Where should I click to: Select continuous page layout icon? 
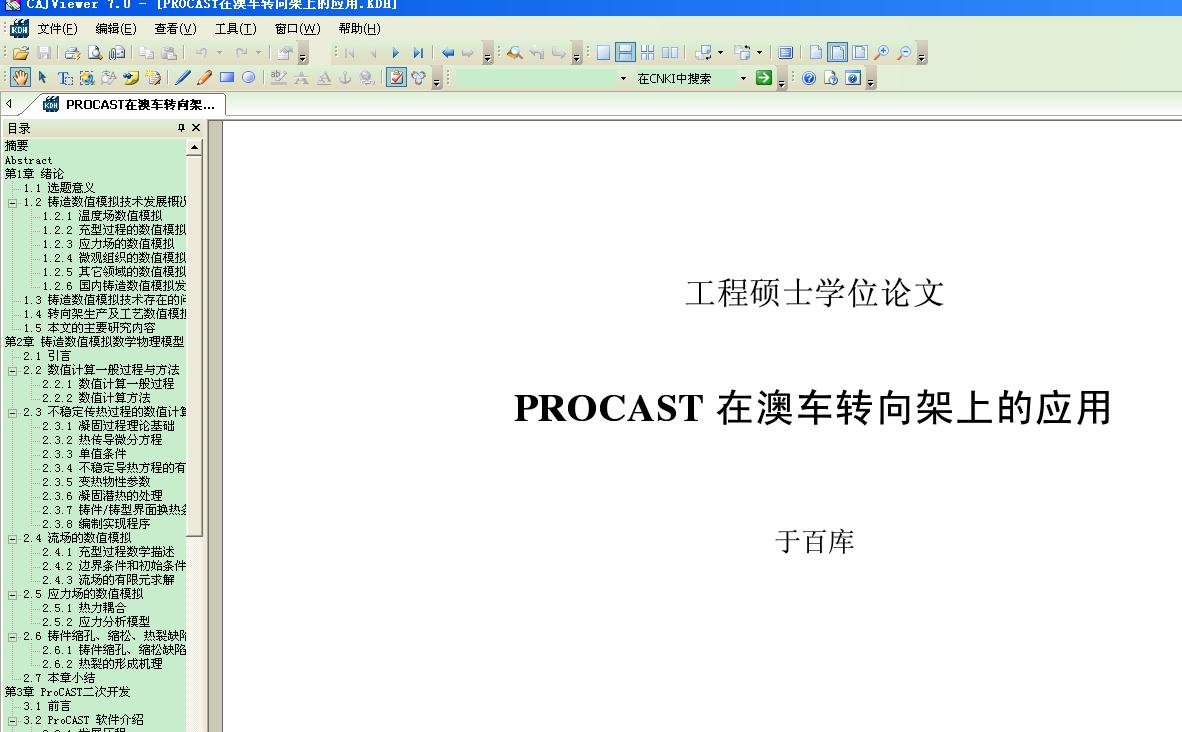click(x=625, y=53)
